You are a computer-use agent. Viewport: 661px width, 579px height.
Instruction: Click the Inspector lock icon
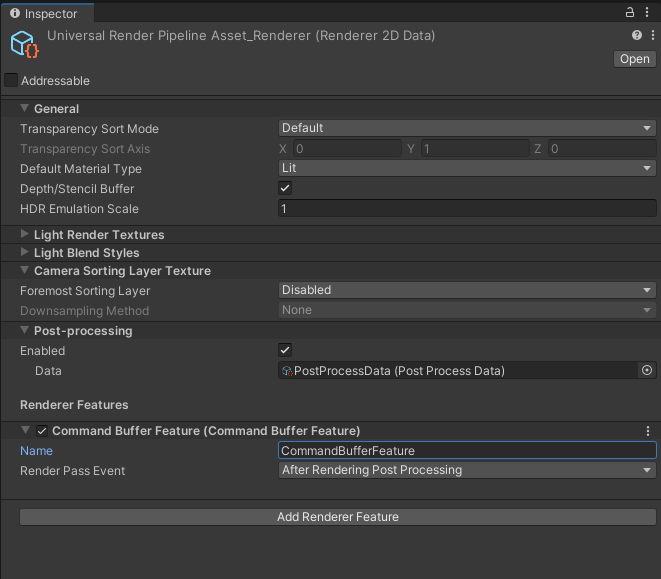[x=629, y=12]
